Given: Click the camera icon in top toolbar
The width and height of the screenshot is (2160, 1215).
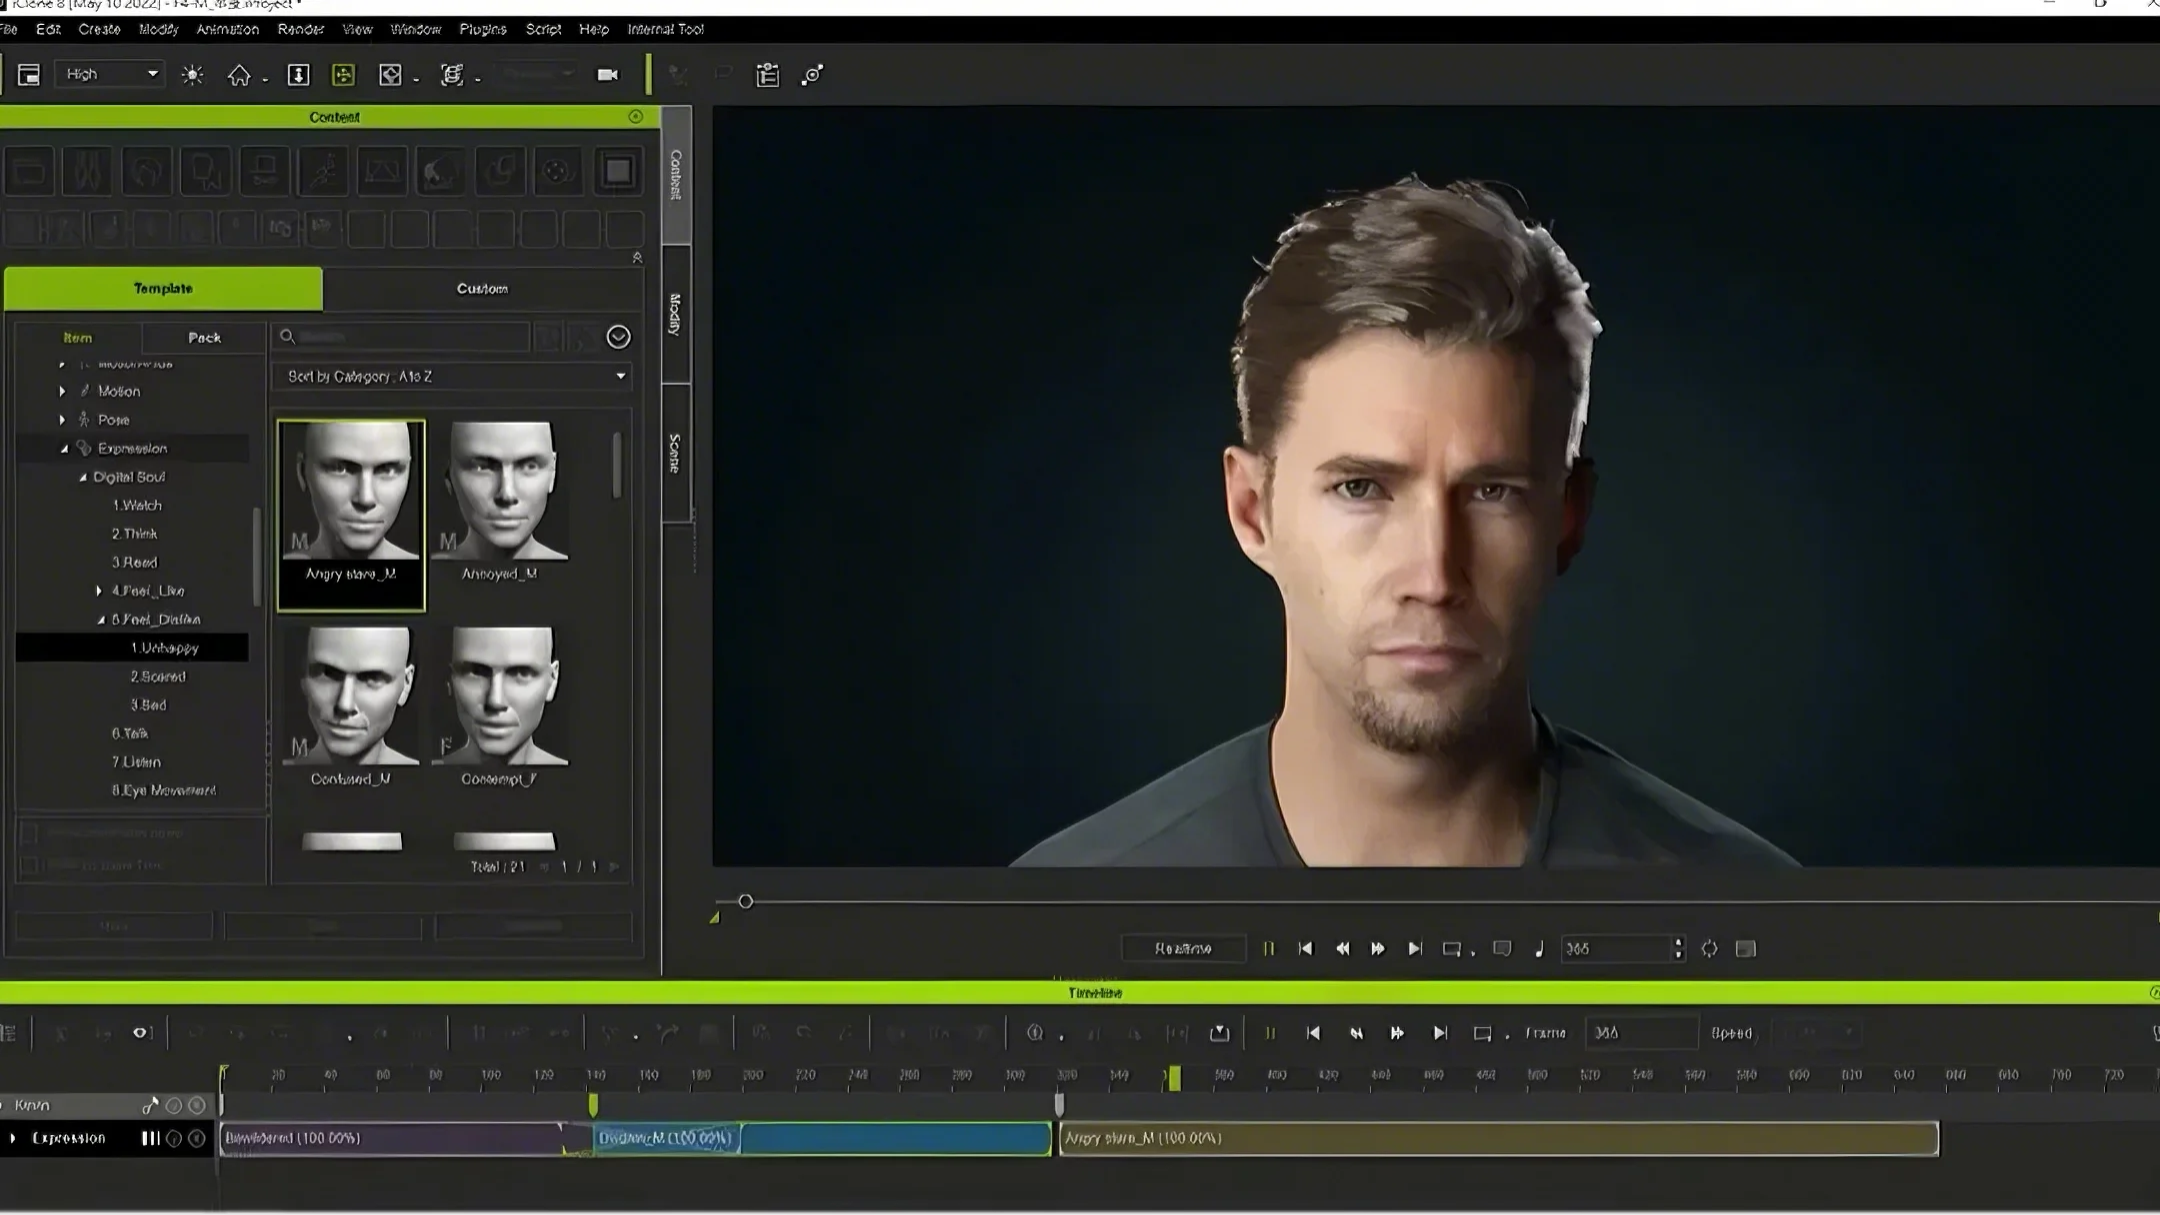Looking at the screenshot, I should click(x=607, y=75).
